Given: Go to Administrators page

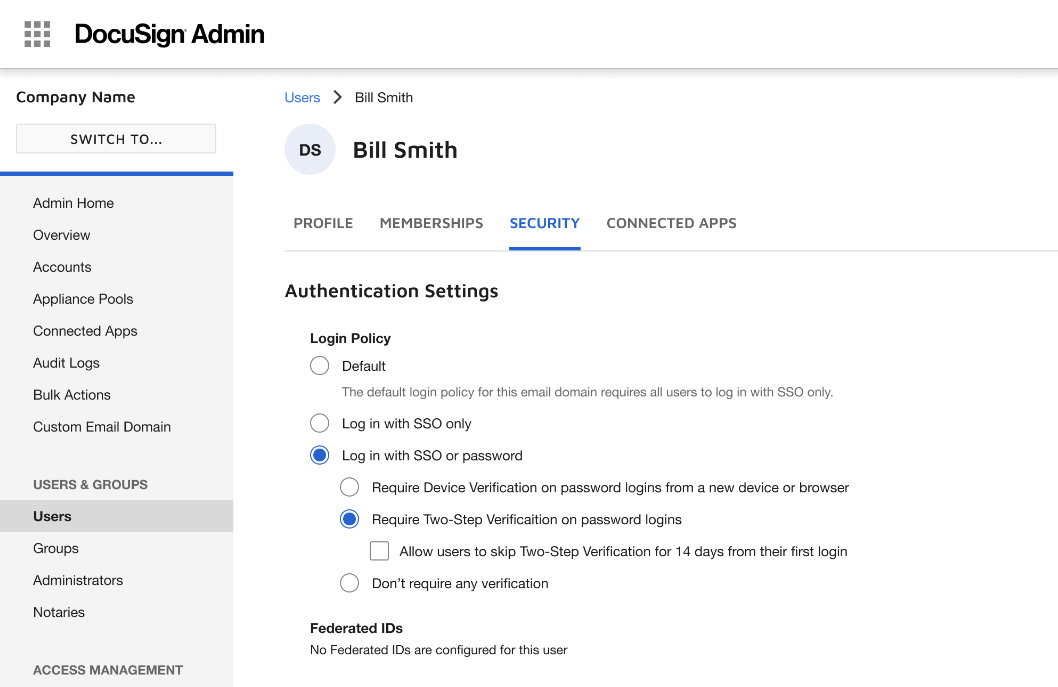Looking at the screenshot, I should pyautogui.click(x=78, y=580).
